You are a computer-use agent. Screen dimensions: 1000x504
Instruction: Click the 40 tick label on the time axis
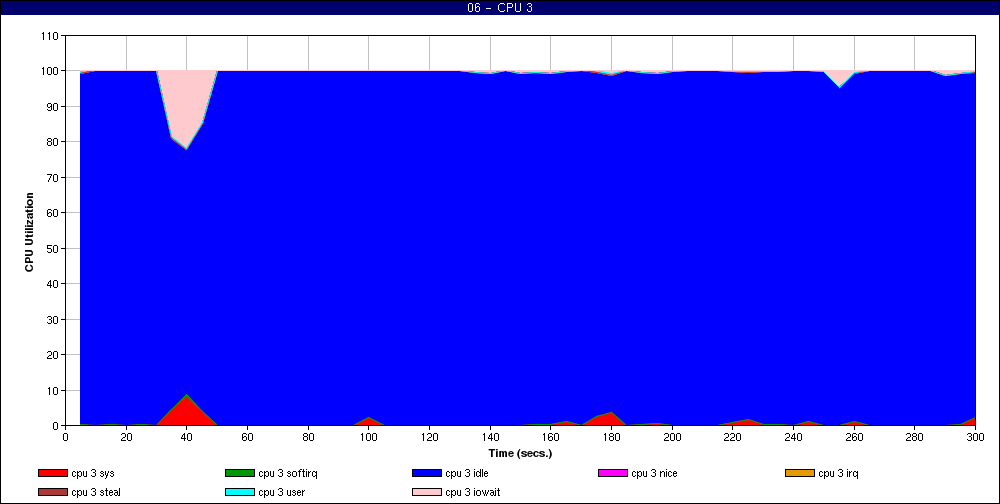coord(186,437)
